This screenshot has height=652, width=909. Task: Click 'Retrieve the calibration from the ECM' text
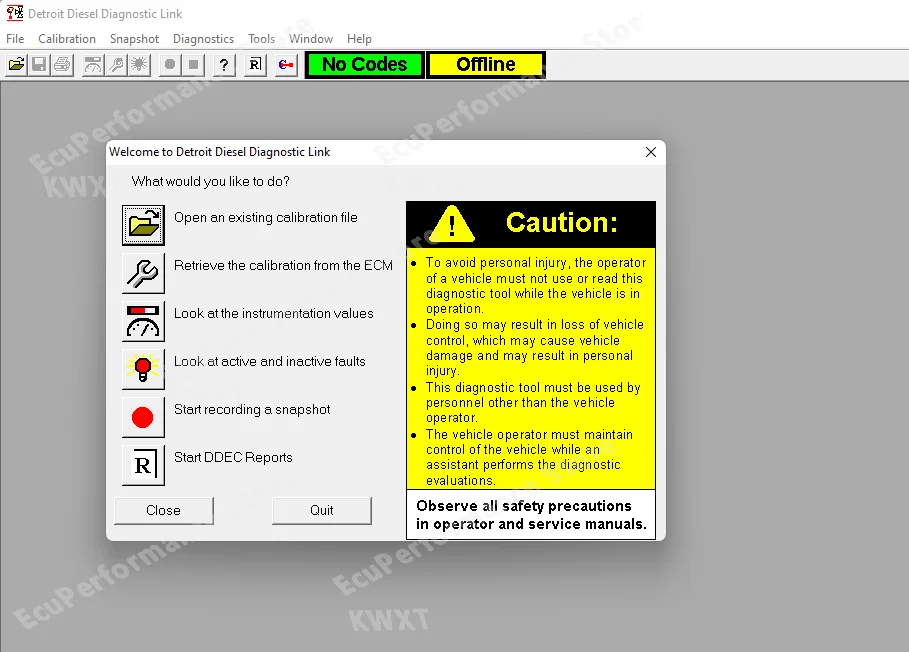coord(283,265)
